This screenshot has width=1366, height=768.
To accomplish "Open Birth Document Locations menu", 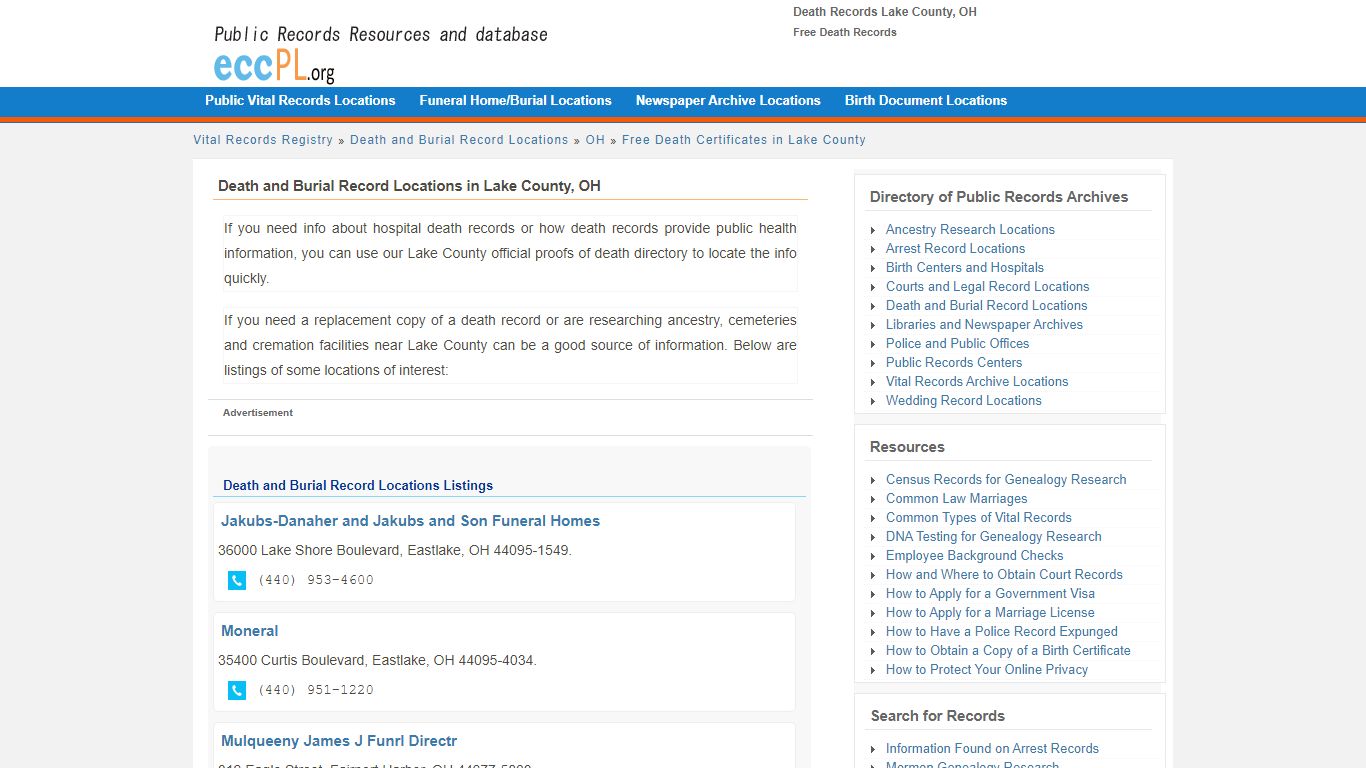I will coord(926,100).
